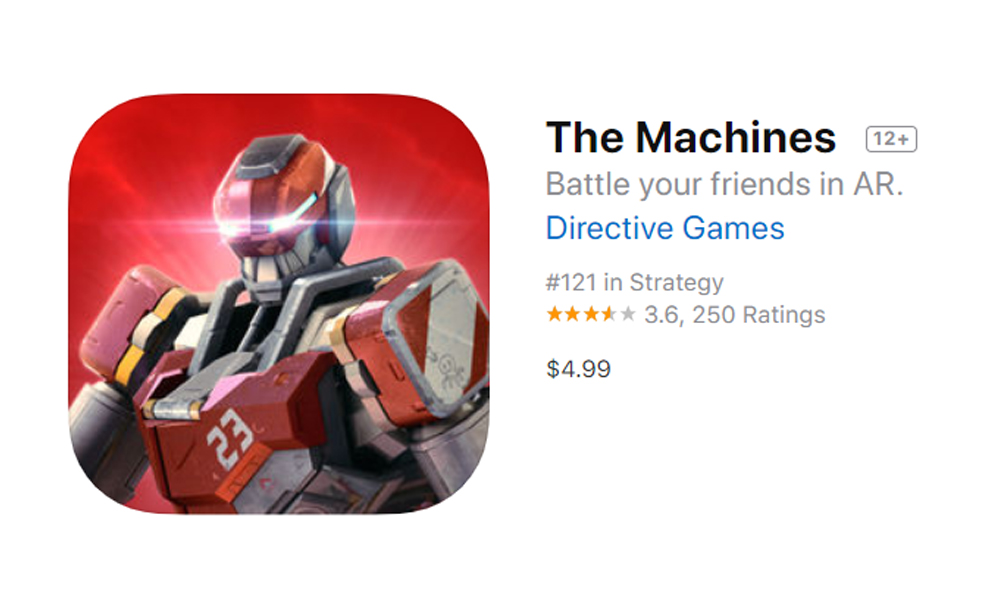Open the Directive Games developer link
This screenshot has height=600, width=1000.
(x=665, y=228)
